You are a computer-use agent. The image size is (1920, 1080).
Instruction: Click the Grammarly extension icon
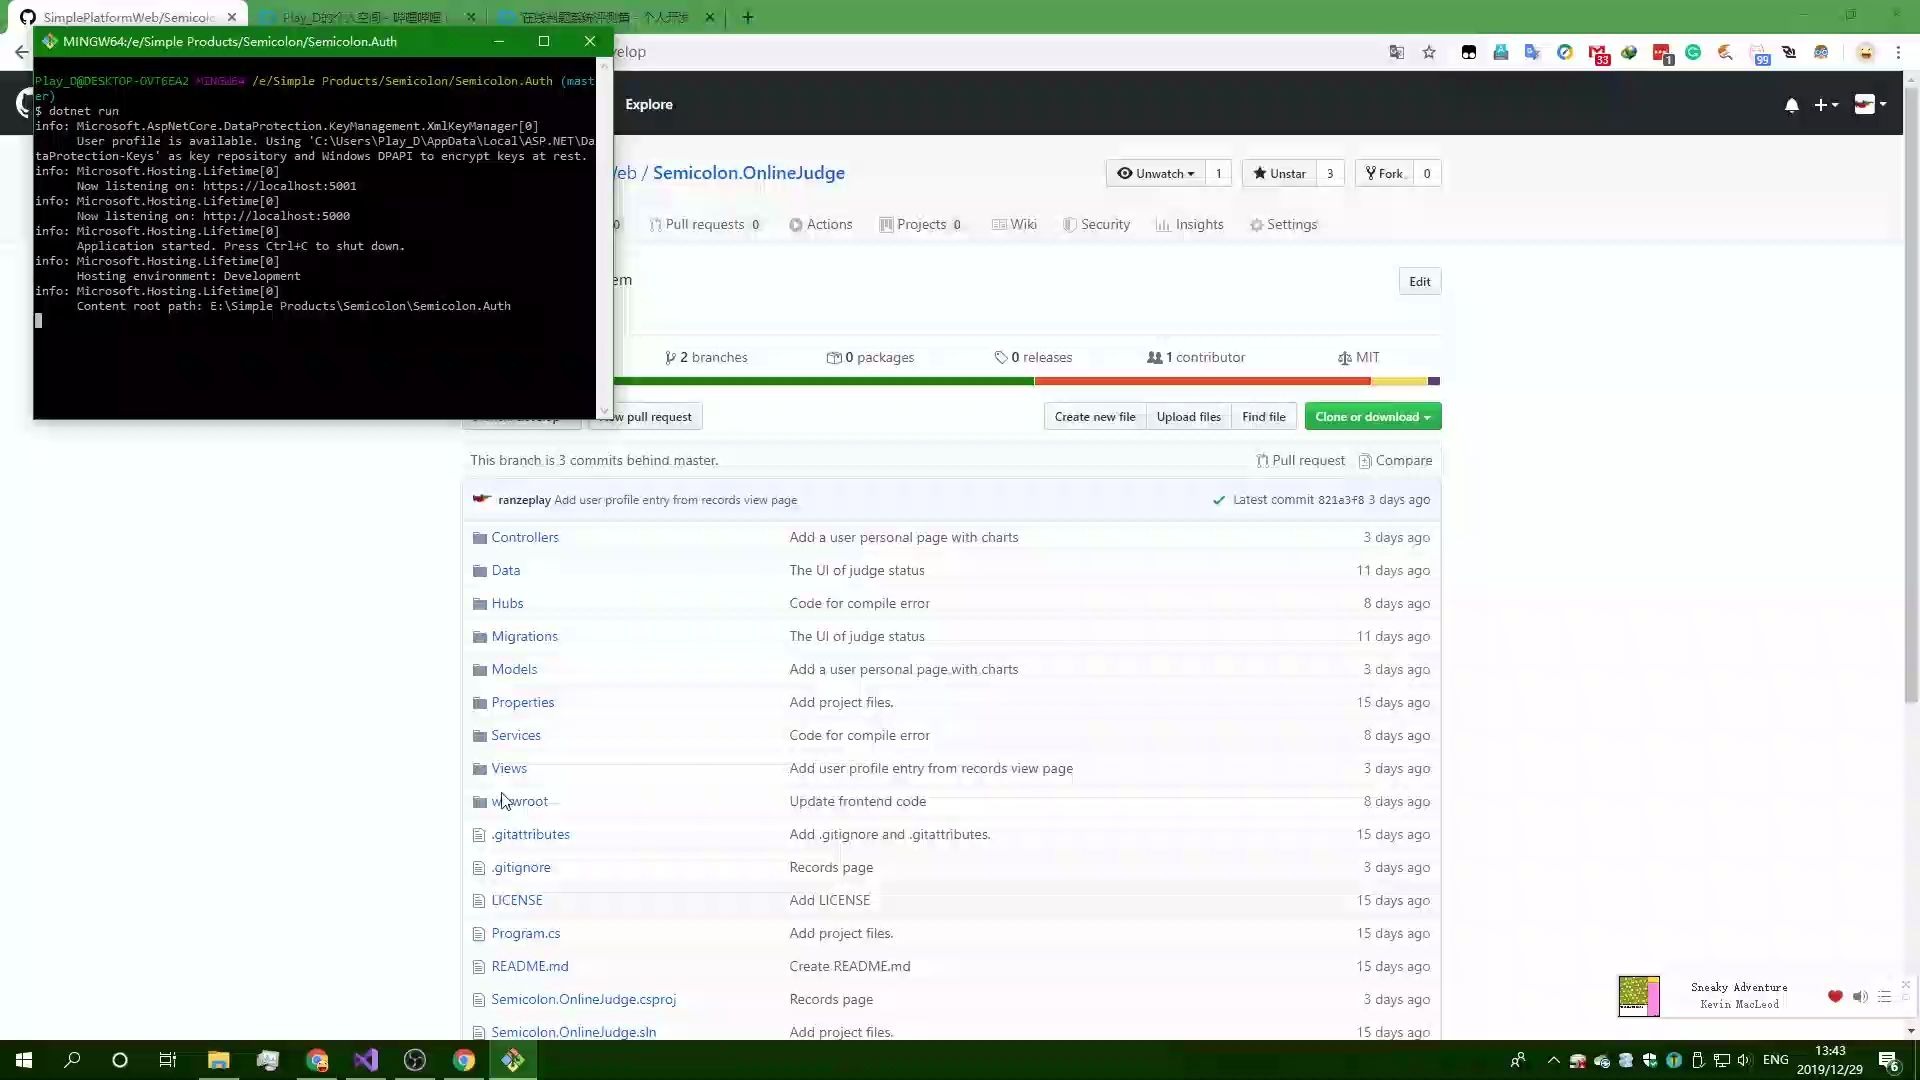pos(1693,52)
